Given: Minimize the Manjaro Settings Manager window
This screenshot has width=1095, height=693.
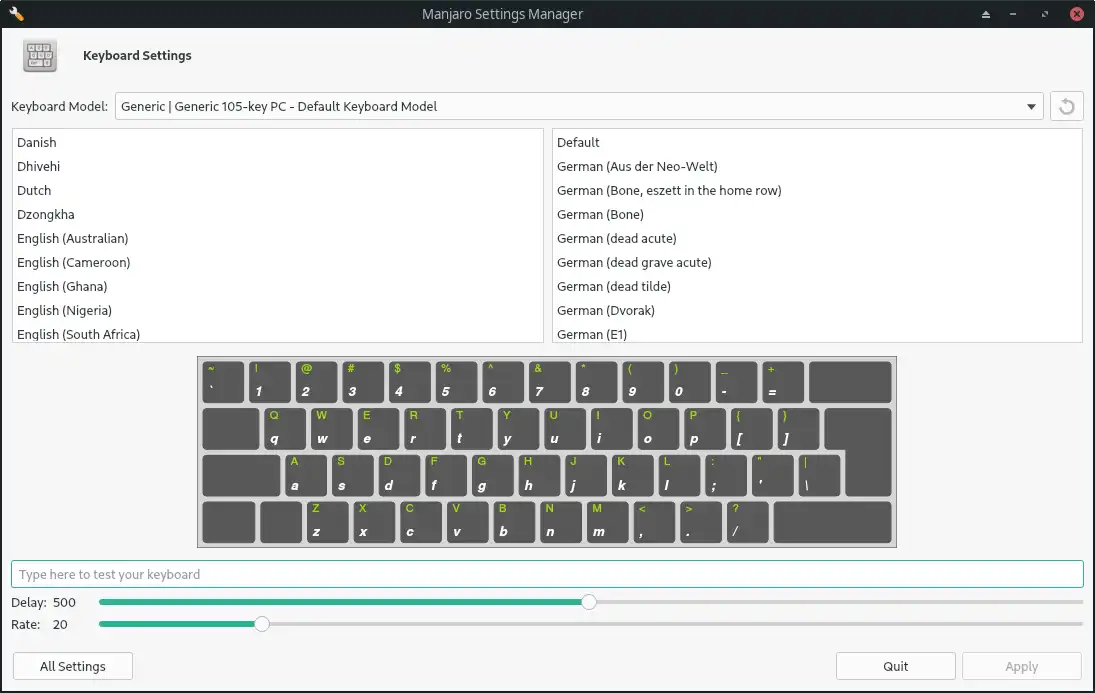Looking at the screenshot, I should pos(1013,14).
